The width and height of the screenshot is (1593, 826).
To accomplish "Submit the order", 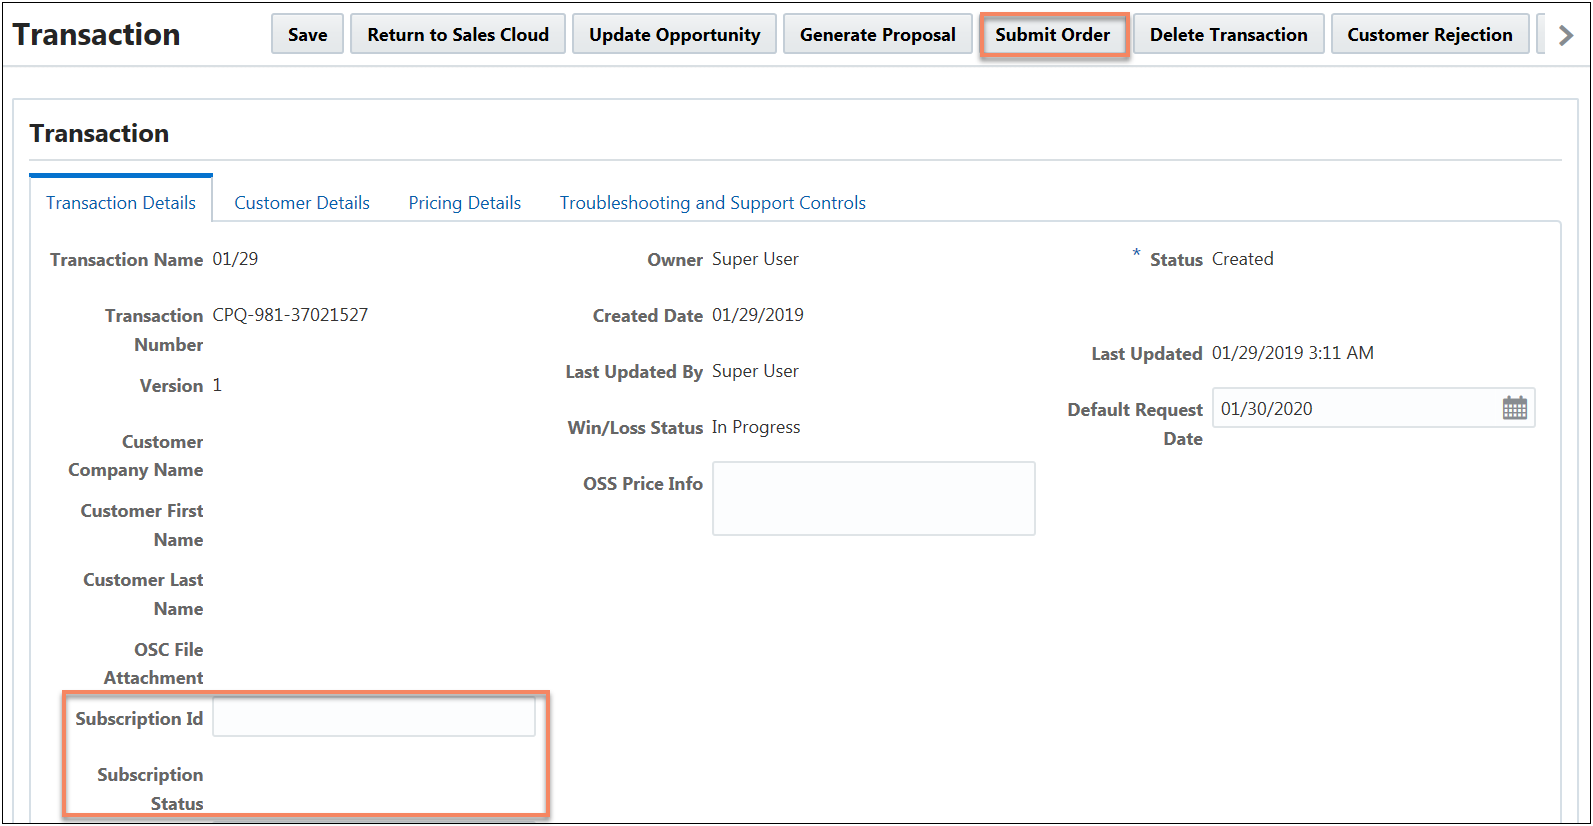I will tap(1052, 35).
